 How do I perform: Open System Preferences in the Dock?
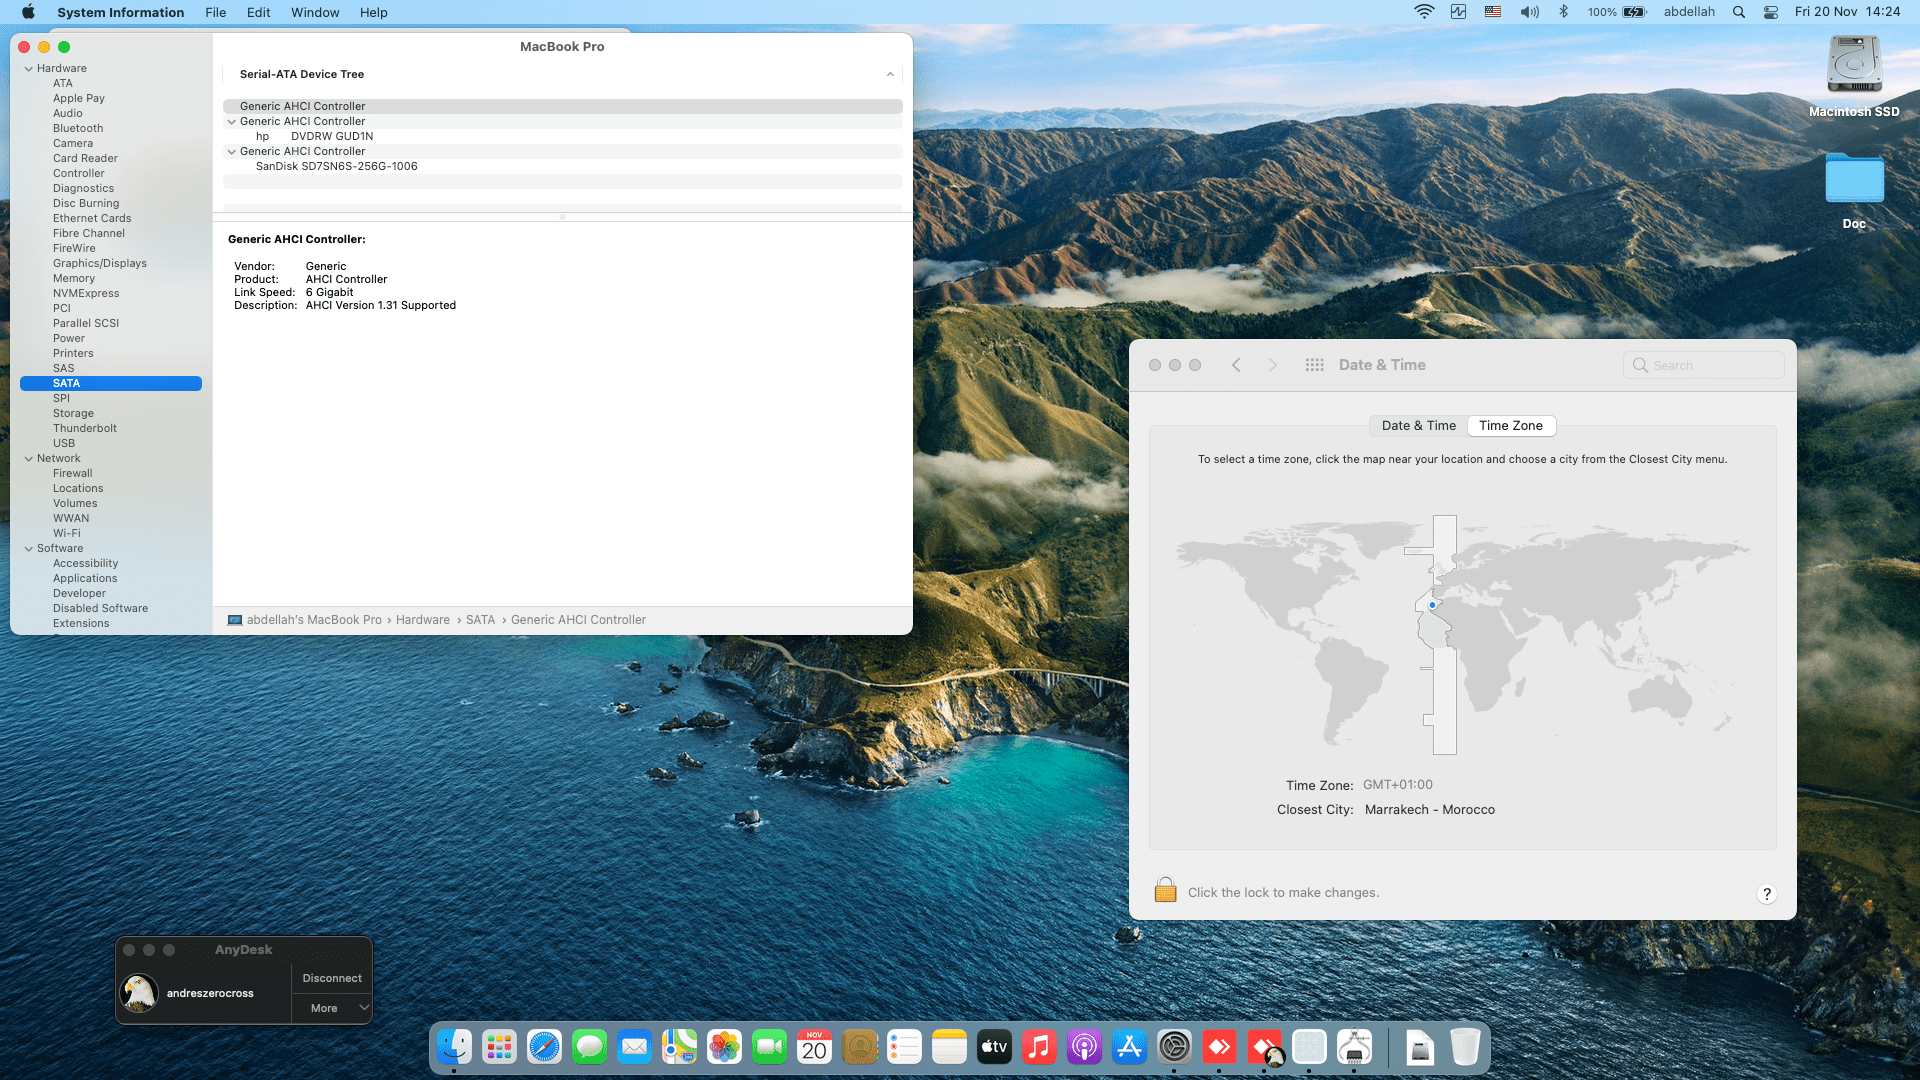click(x=1174, y=1047)
